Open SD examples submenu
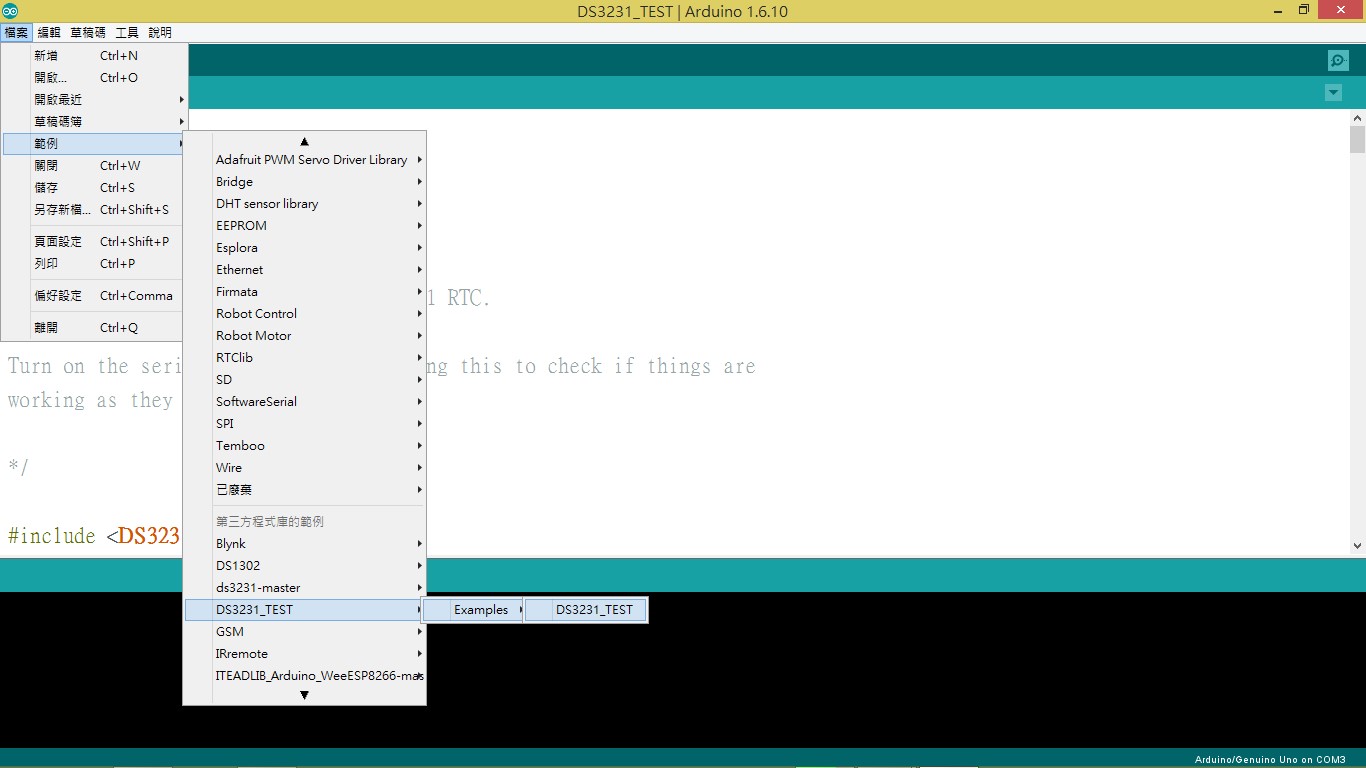The width and height of the screenshot is (1366, 768). [x=305, y=380]
